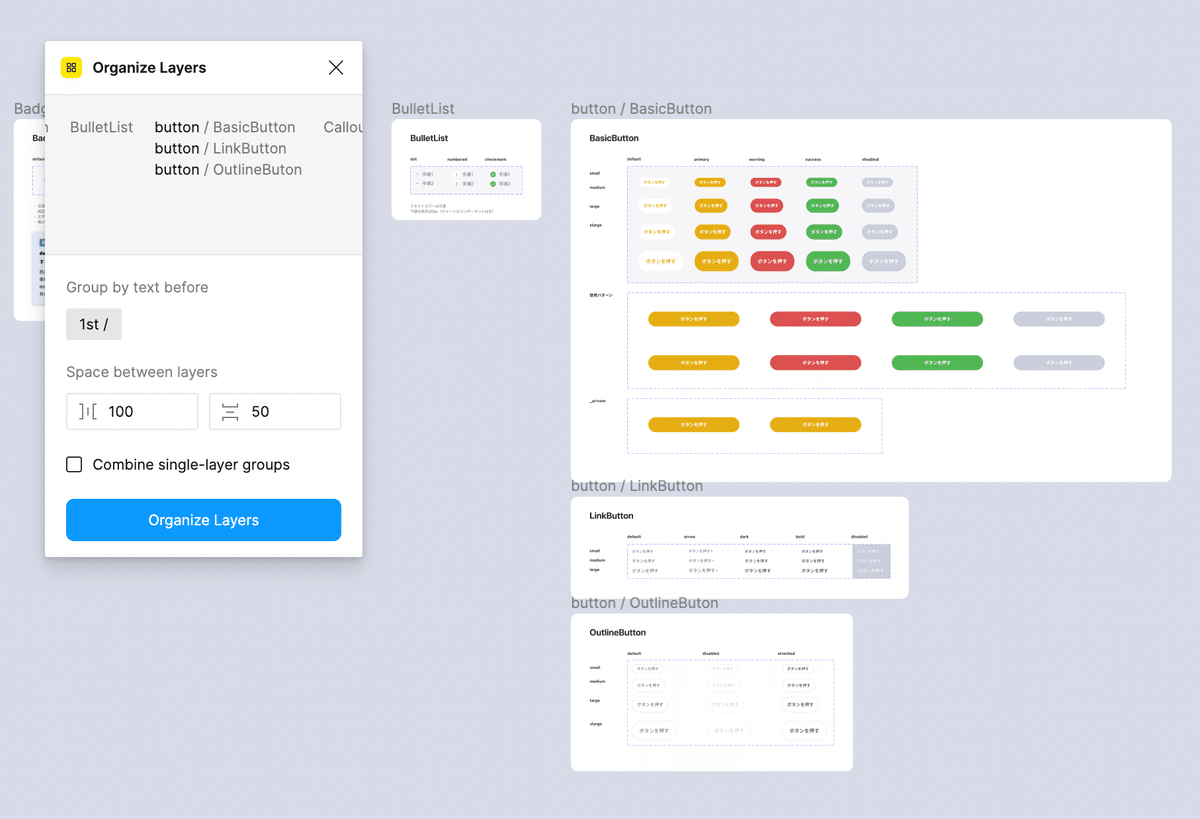The width and height of the screenshot is (1200, 819).
Task: Click the vertical space field showing 50
Action: click(x=275, y=411)
